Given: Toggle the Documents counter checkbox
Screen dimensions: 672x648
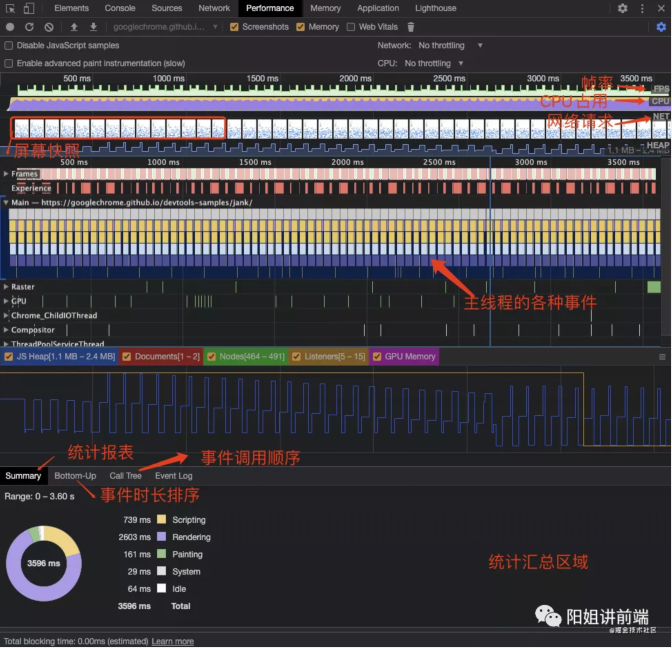Looking at the screenshot, I should (126, 357).
